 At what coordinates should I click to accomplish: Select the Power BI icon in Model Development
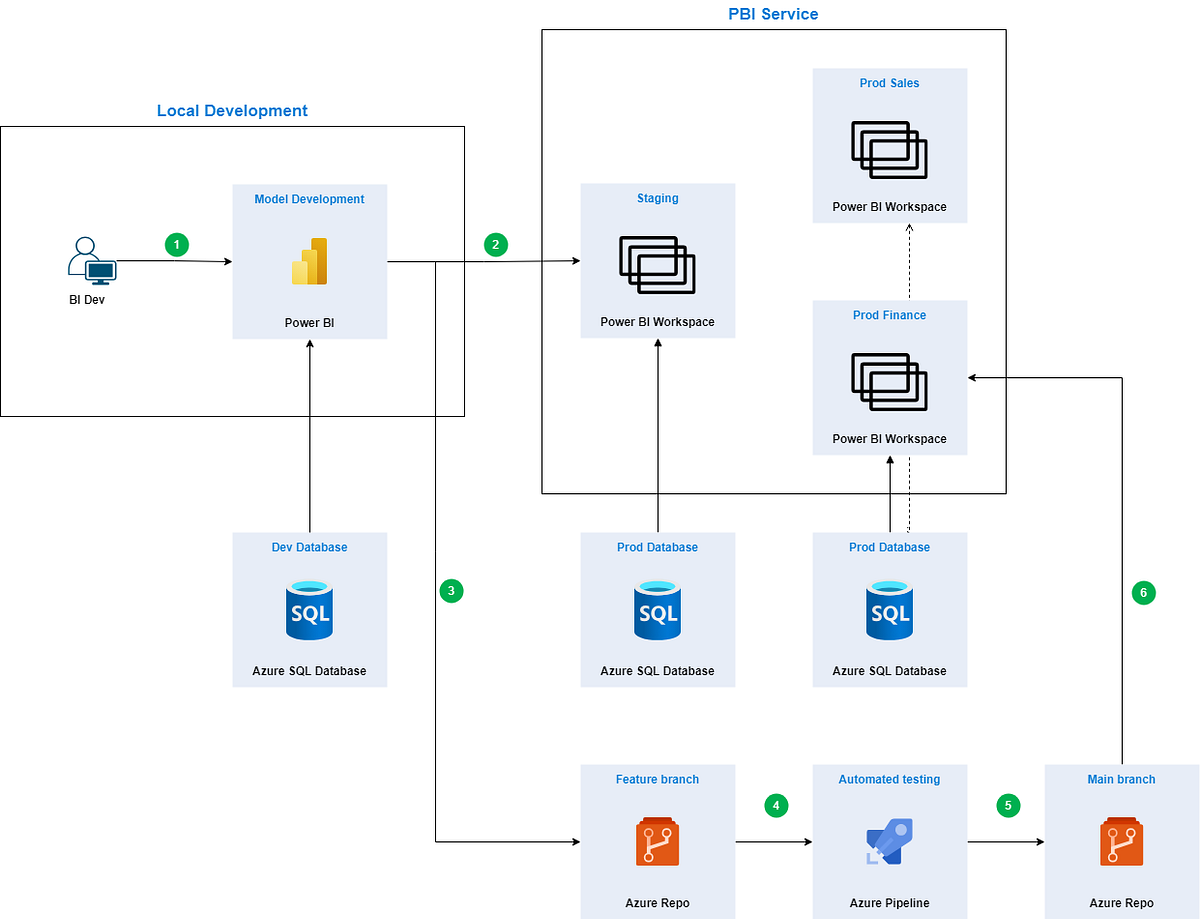[x=309, y=262]
